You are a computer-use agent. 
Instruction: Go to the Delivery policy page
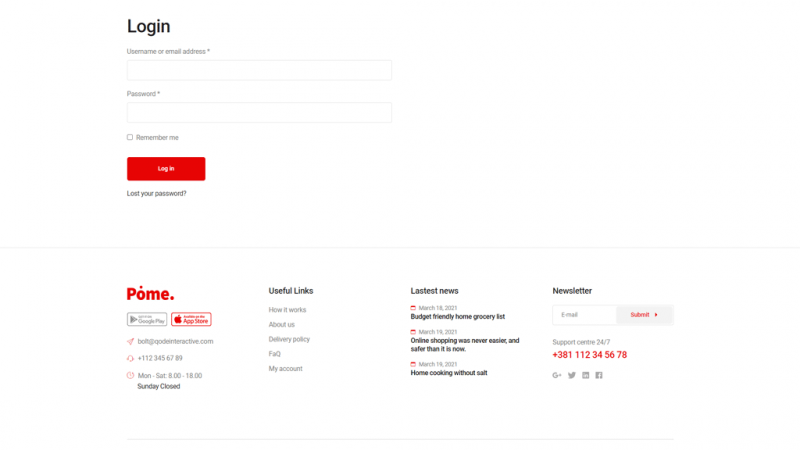[289, 339]
